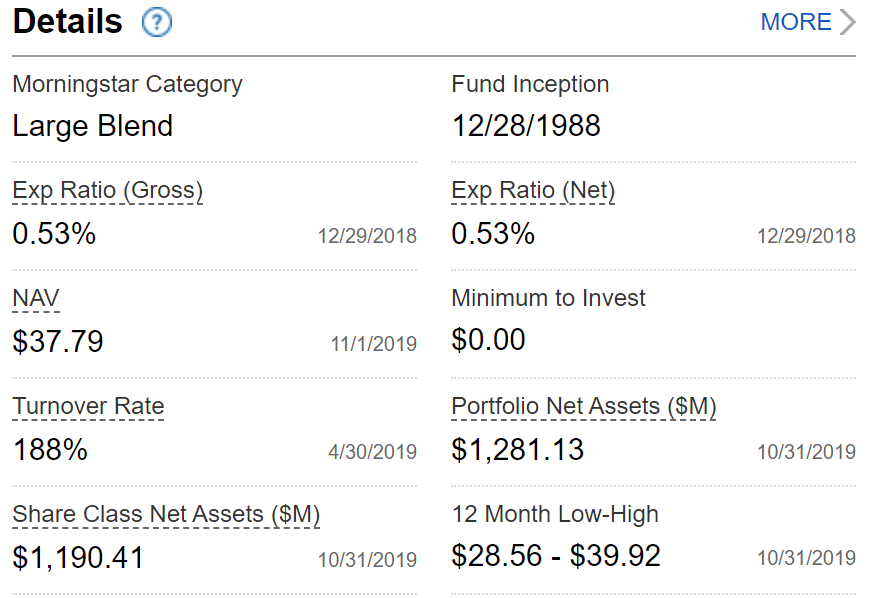This screenshot has height=598, width=872.
Task: Select the Large Blend category value
Action: tap(92, 126)
